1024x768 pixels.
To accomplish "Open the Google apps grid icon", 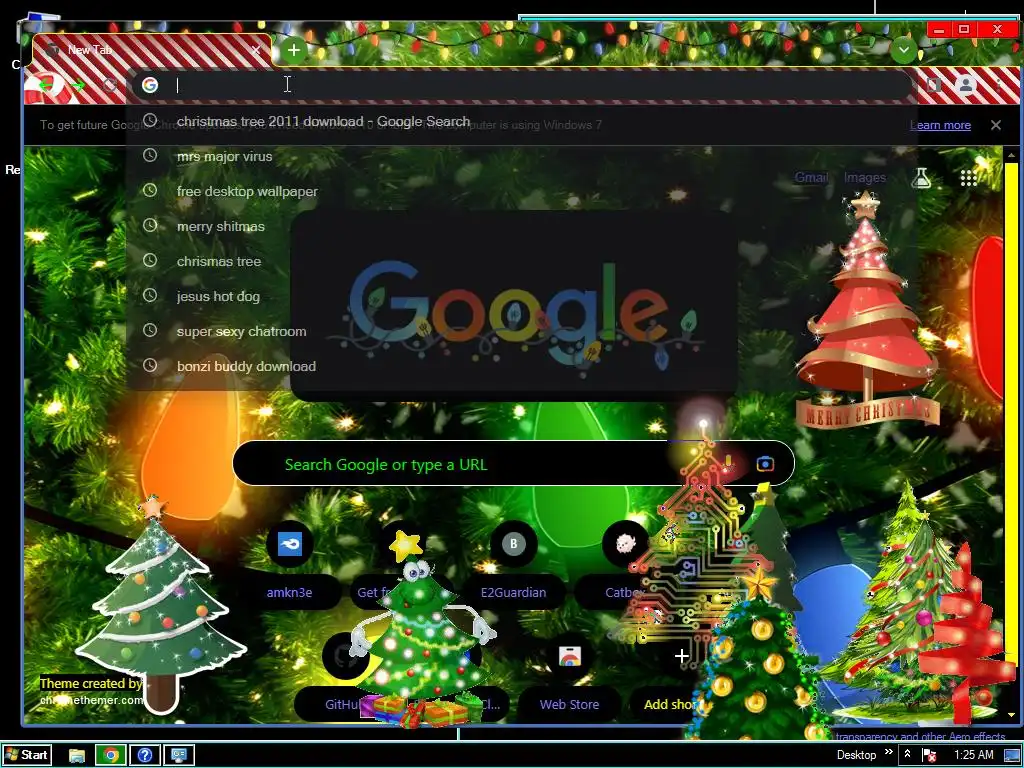I will pos(968,178).
